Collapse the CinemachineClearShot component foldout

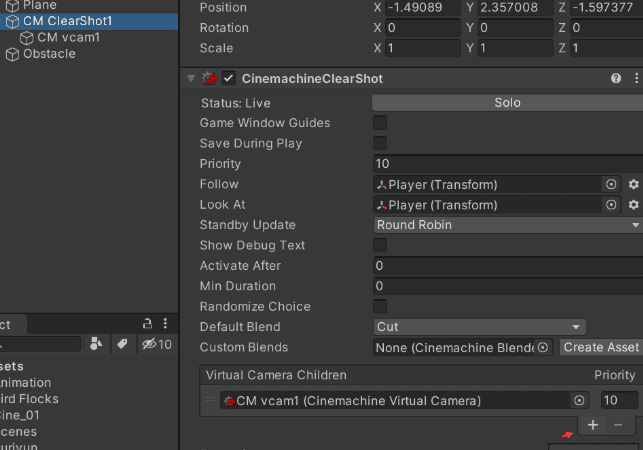pos(191,78)
